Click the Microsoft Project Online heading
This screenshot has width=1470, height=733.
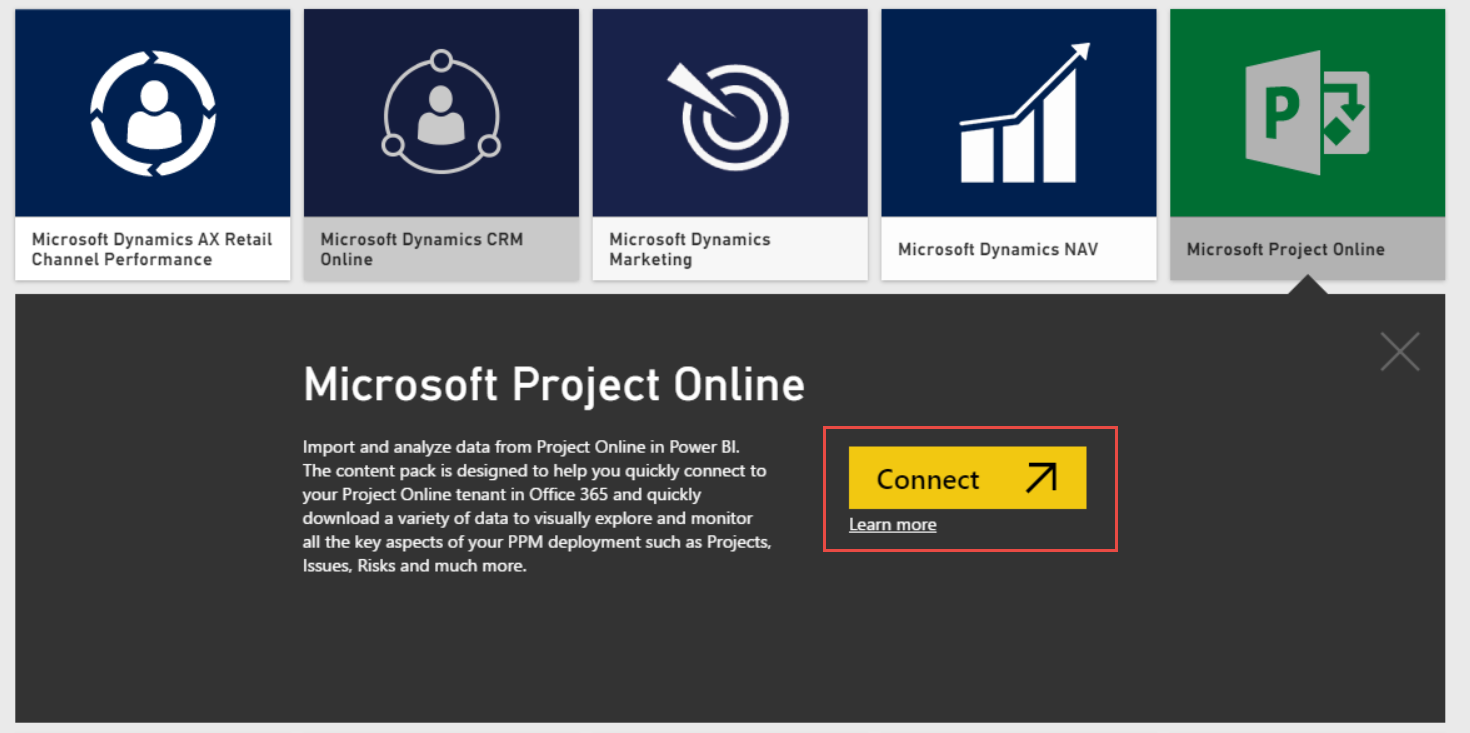[x=553, y=384]
